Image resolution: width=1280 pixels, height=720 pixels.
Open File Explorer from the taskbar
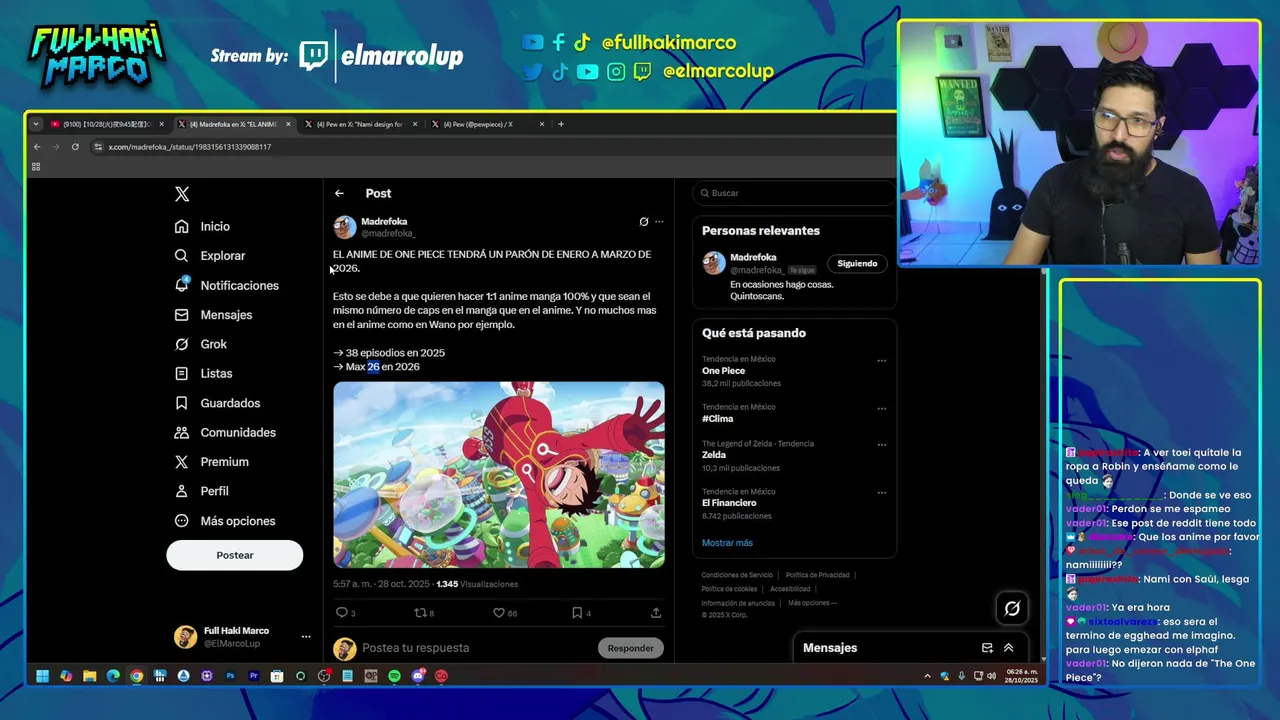89,676
